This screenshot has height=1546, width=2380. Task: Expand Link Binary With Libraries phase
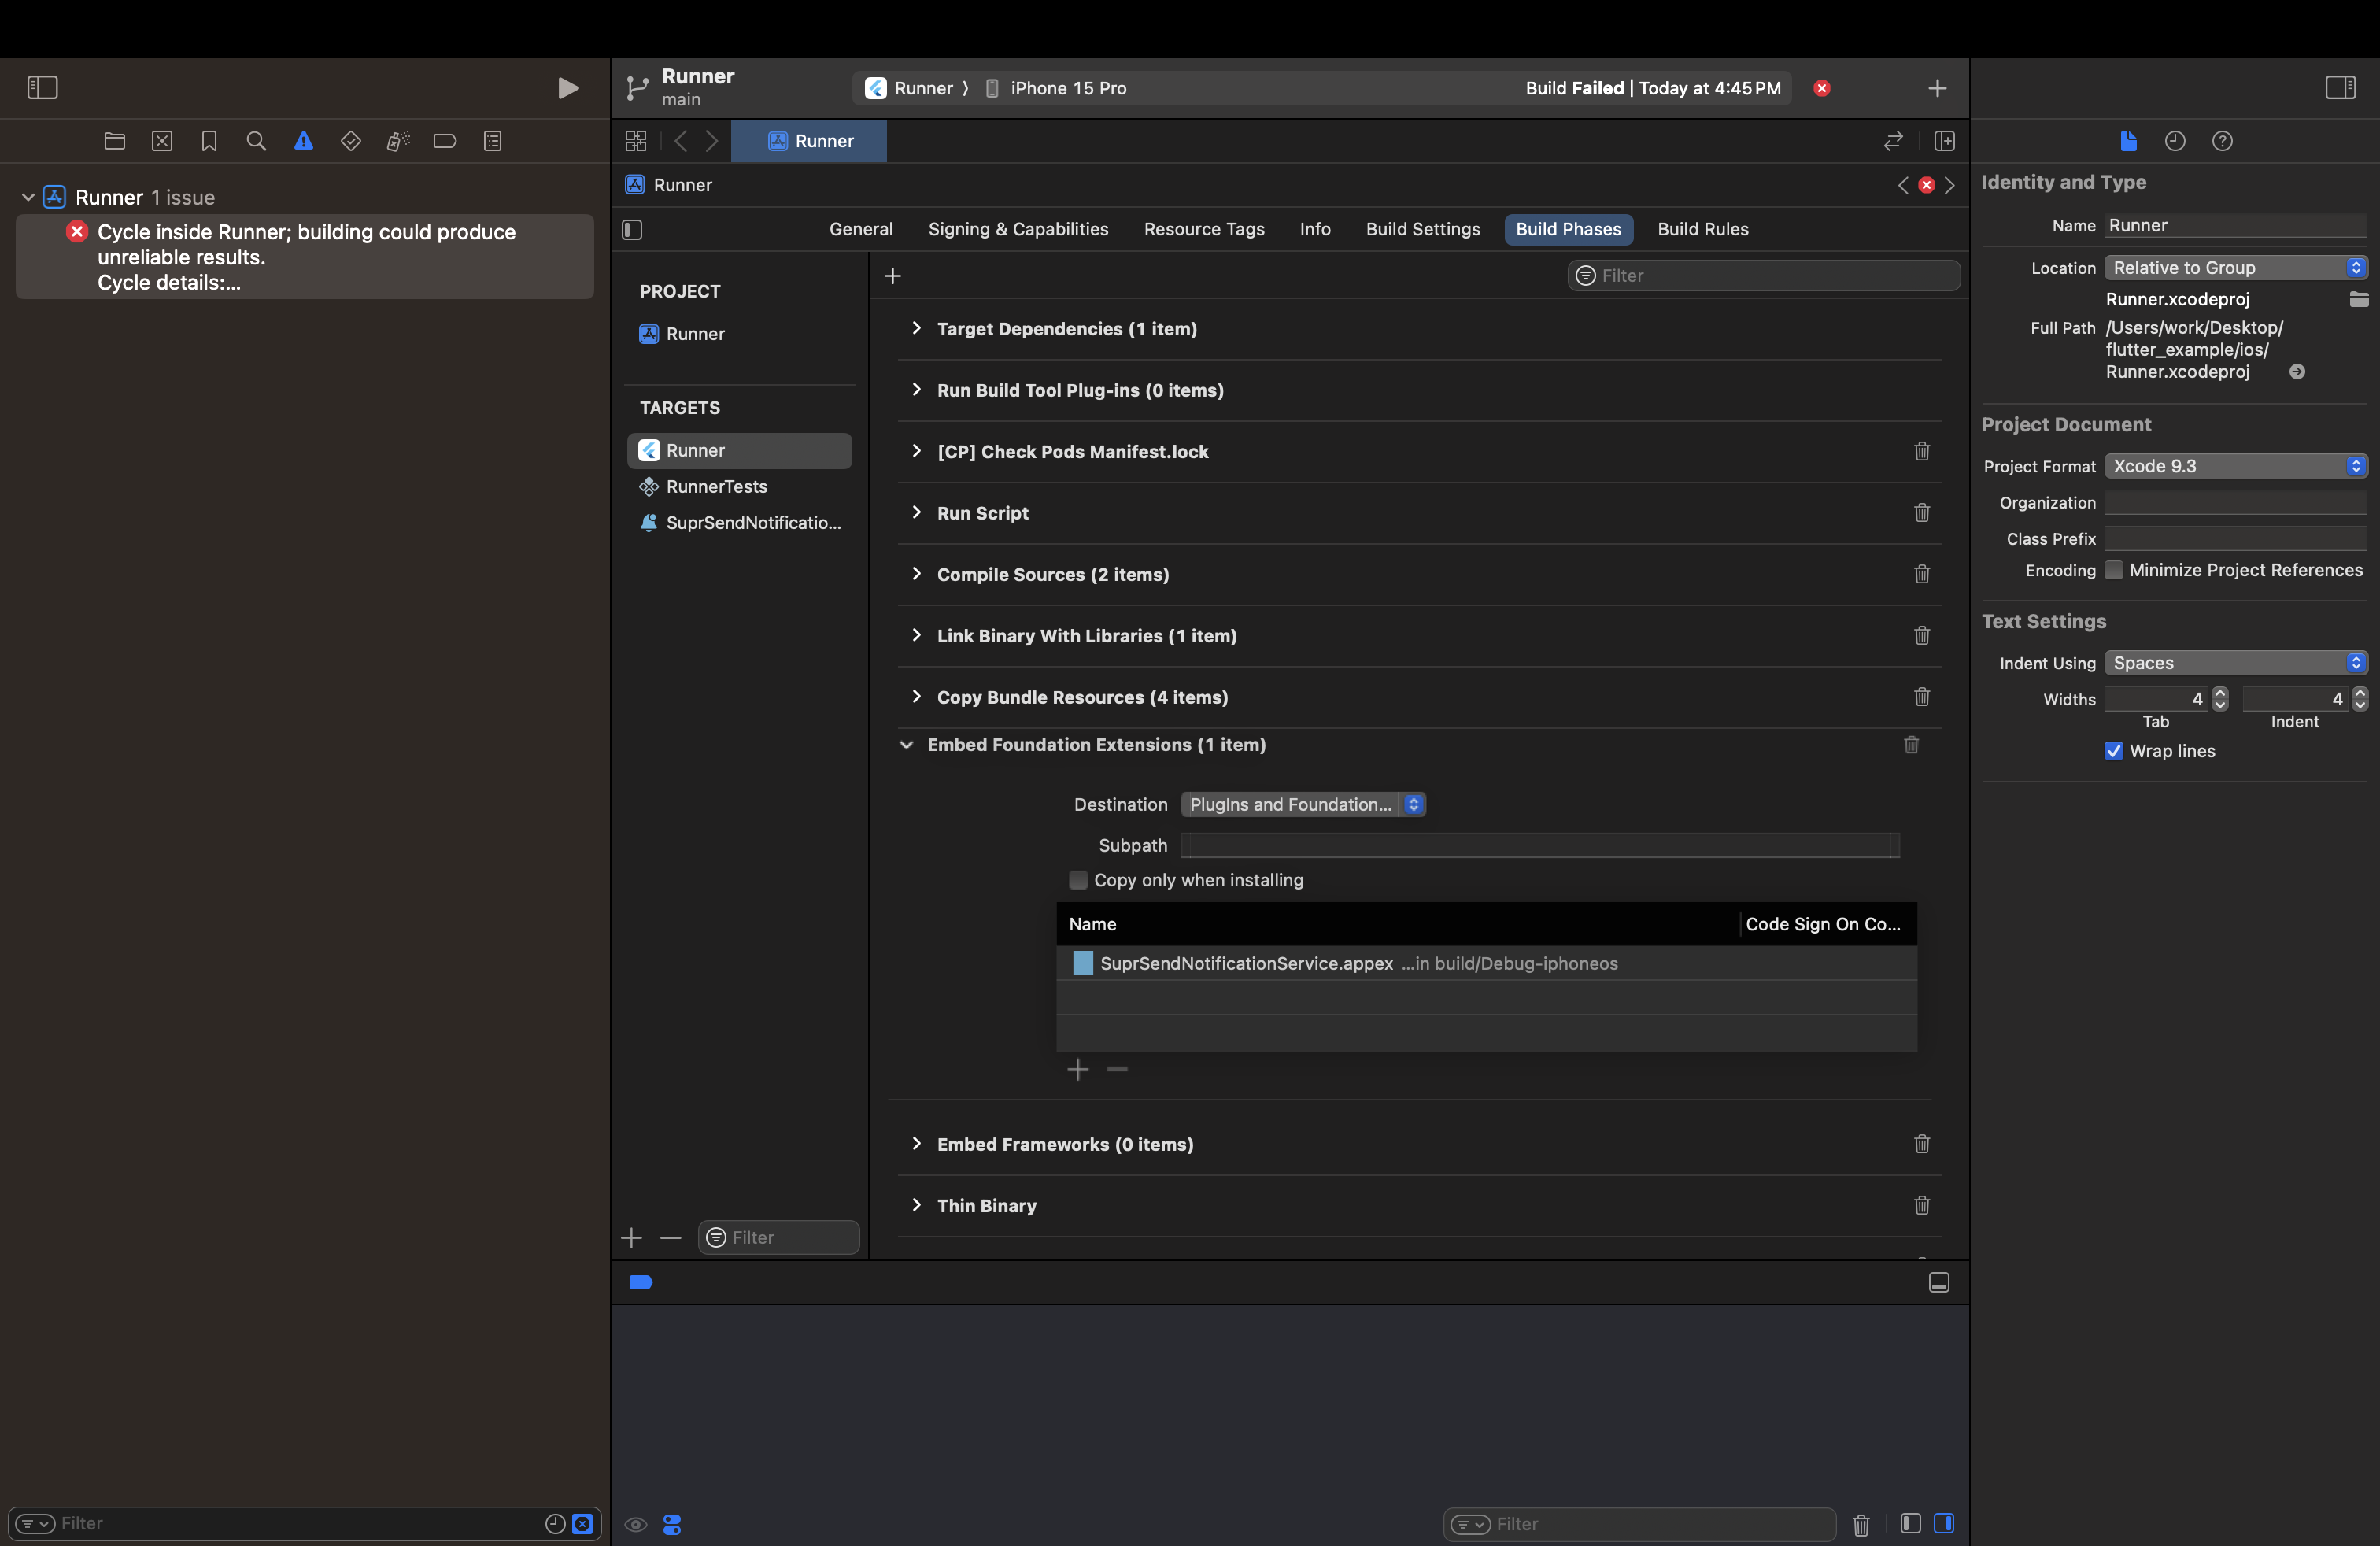click(x=916, y=636)
